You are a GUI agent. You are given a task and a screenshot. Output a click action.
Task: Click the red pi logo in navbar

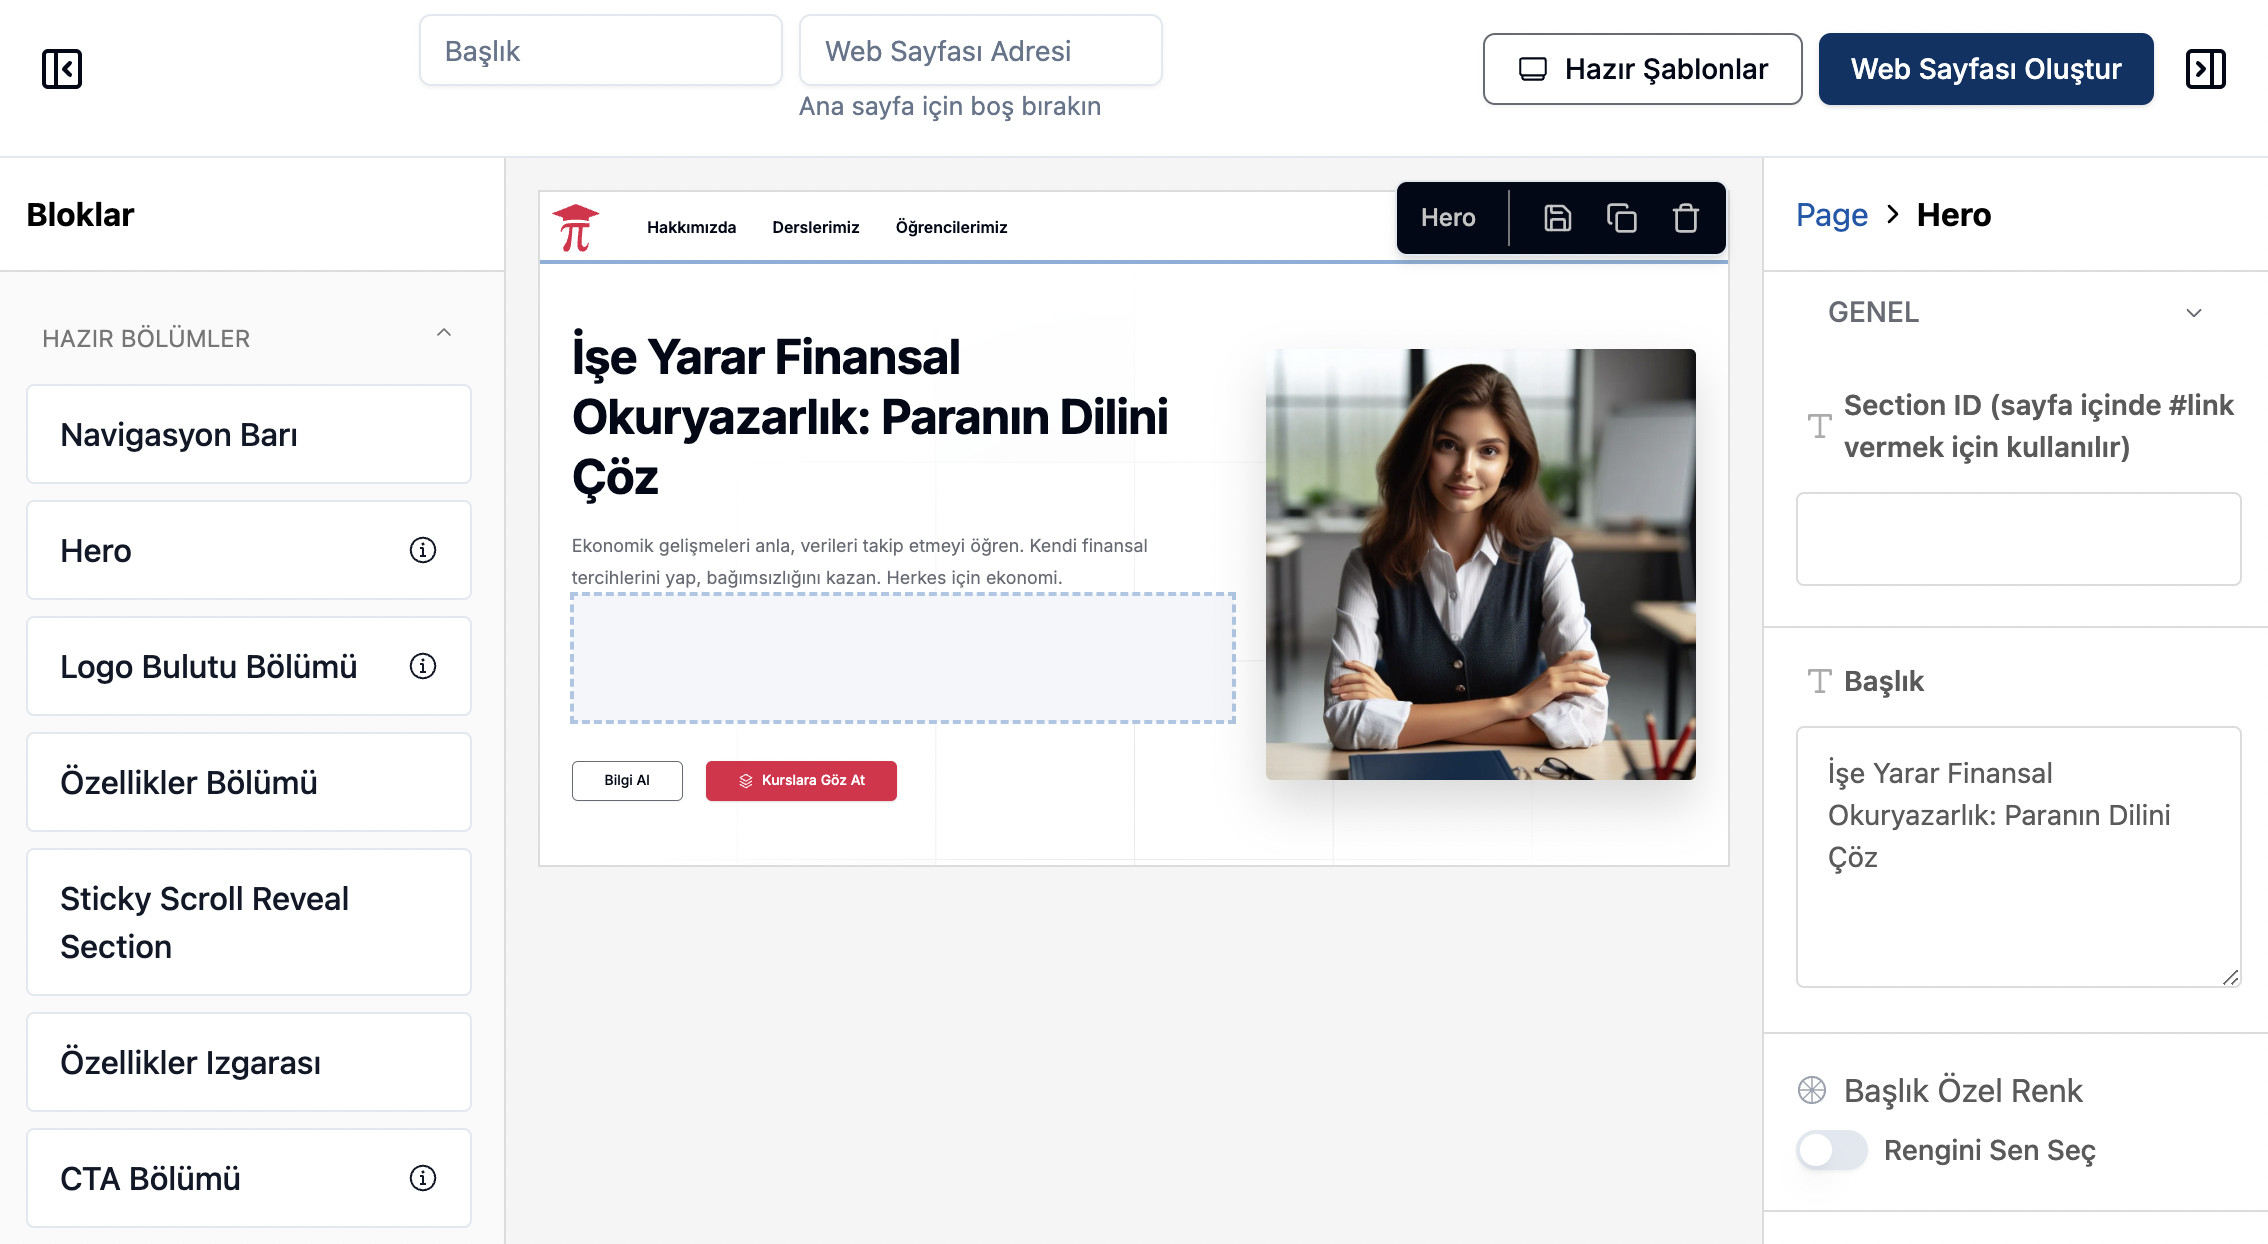pos(576,228)
